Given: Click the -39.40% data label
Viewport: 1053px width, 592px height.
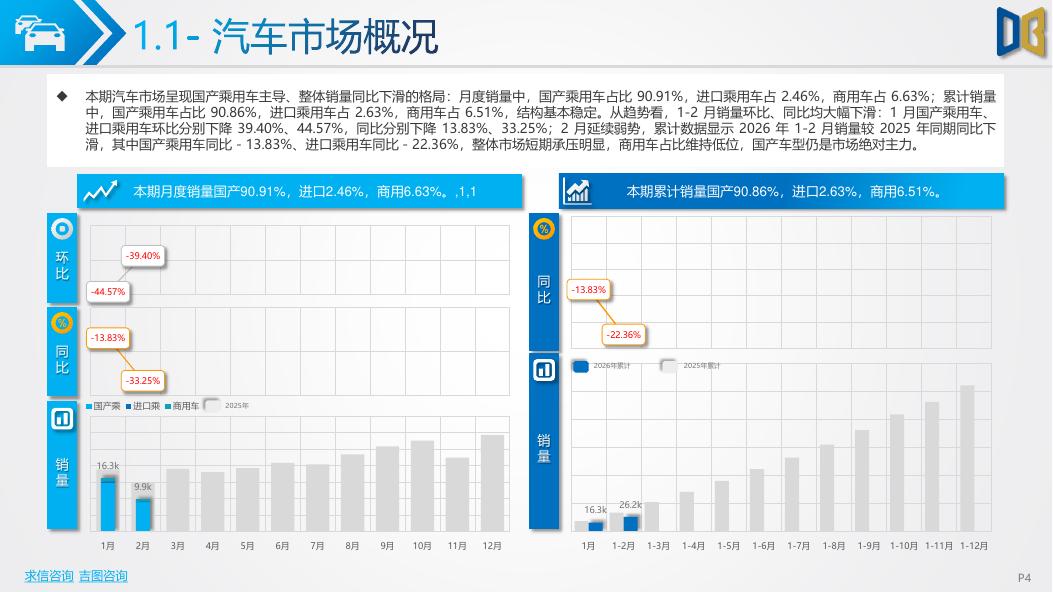Looking at the screenshot, I should click(143, 256).
